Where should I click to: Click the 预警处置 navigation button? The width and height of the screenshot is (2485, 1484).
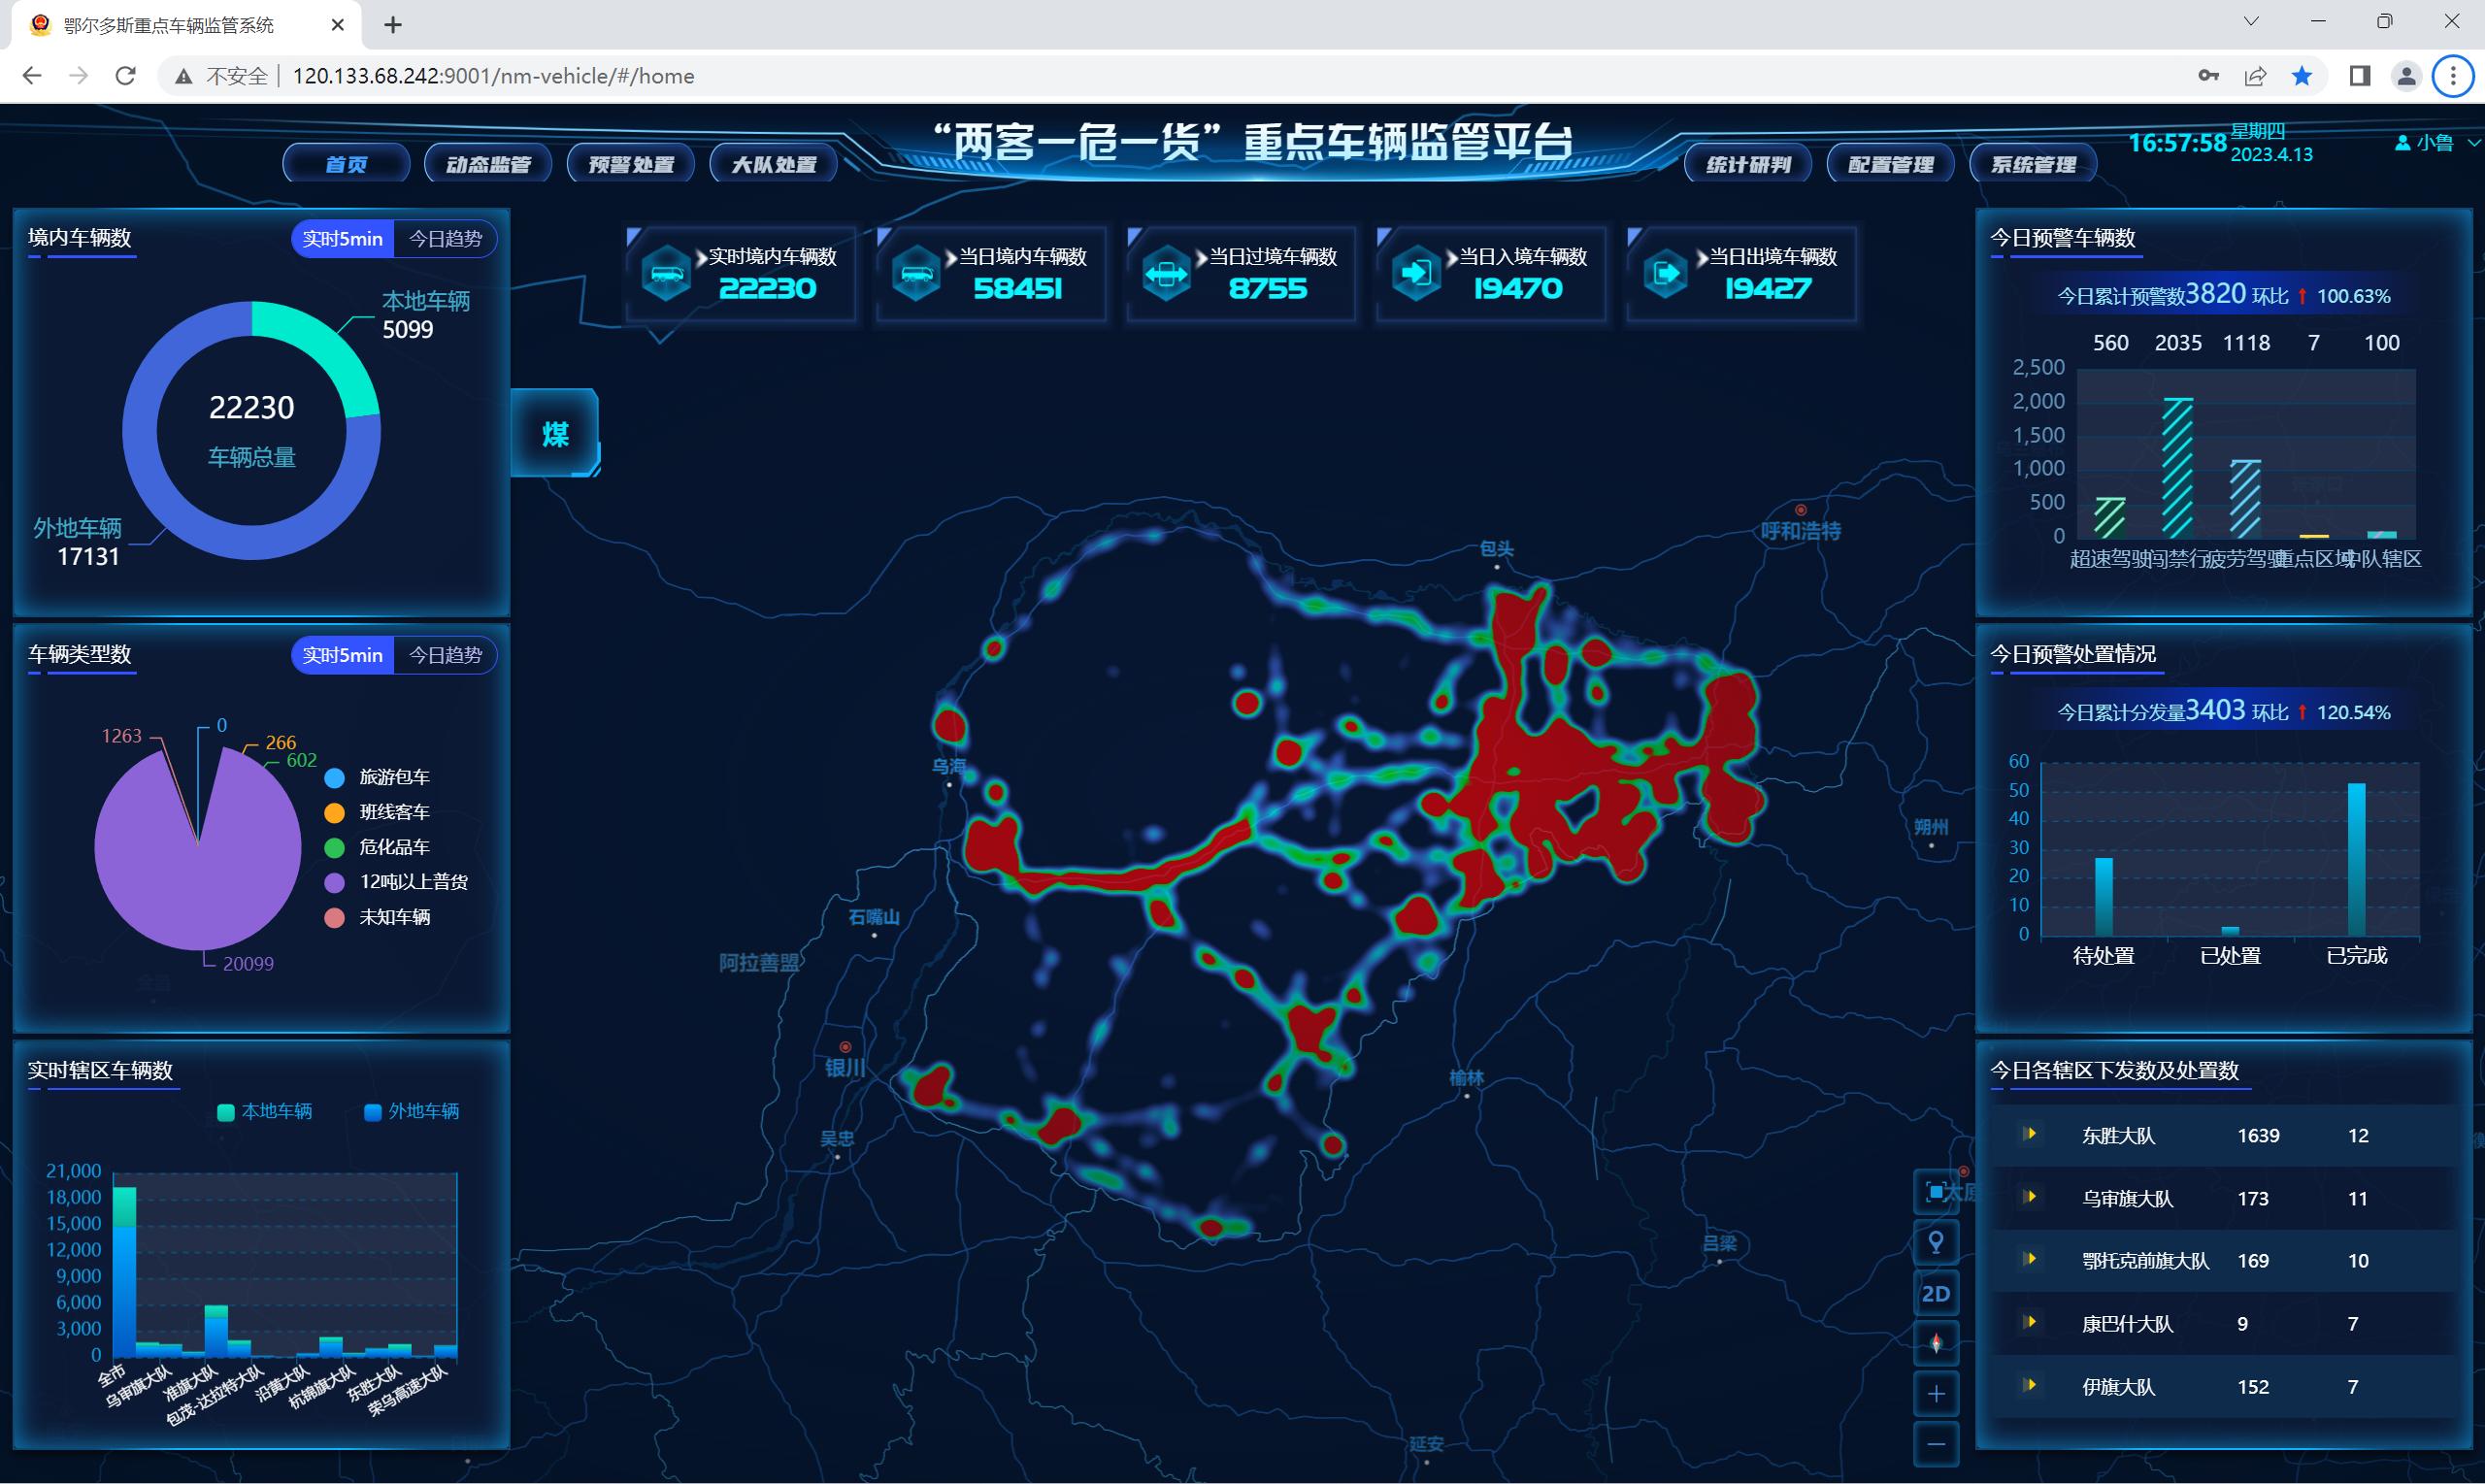pos(632,163)
